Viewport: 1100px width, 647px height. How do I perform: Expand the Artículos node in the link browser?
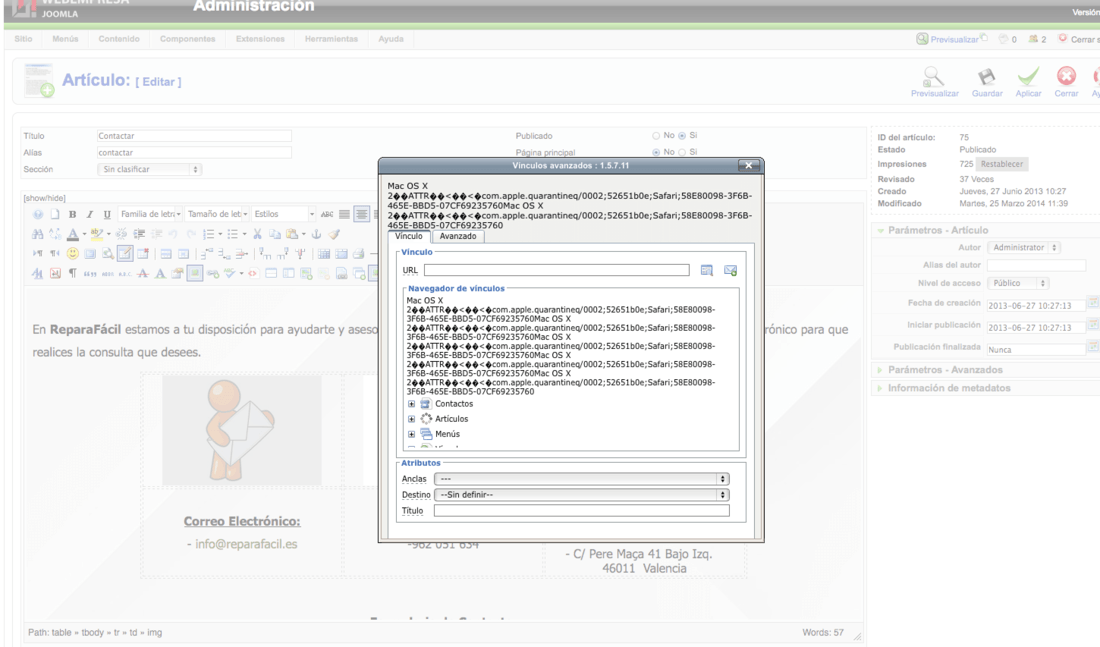pos(412,419)
